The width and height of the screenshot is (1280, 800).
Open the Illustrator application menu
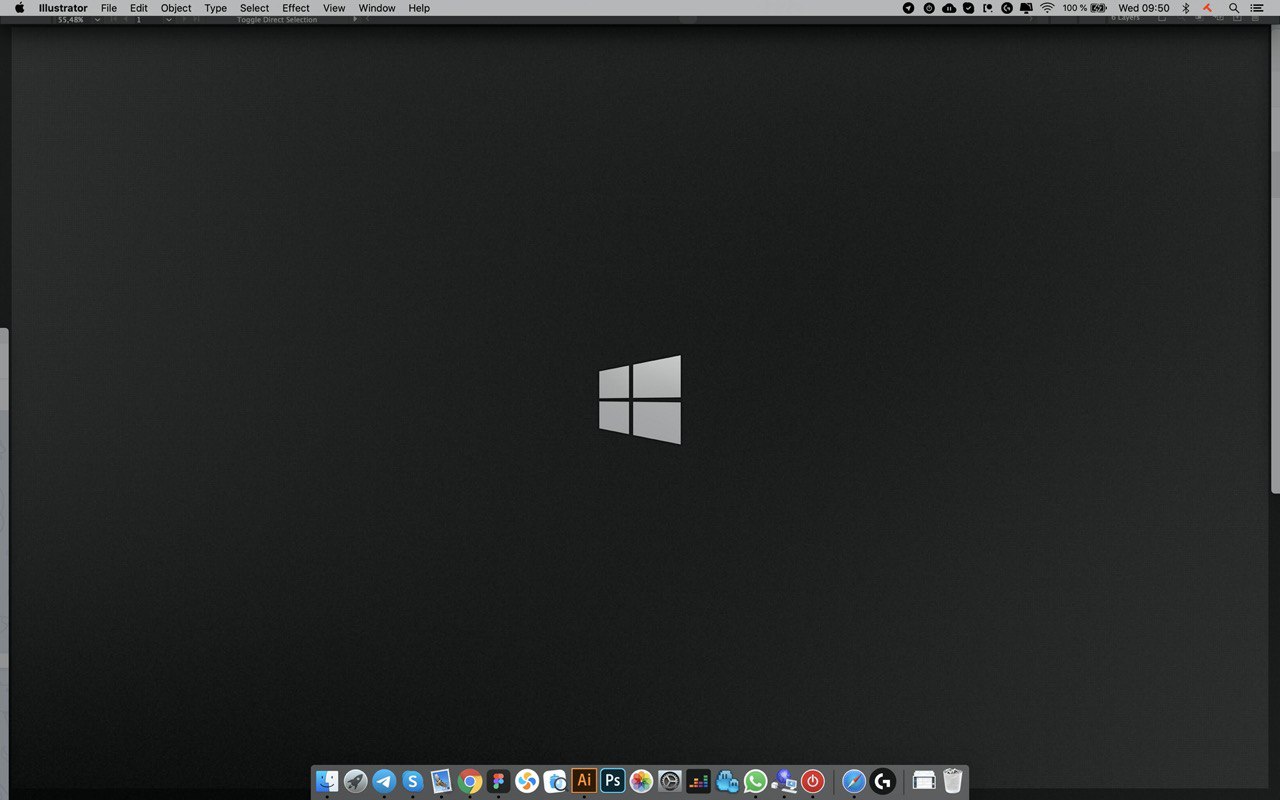pyautogui.click(x=63, y=8)
